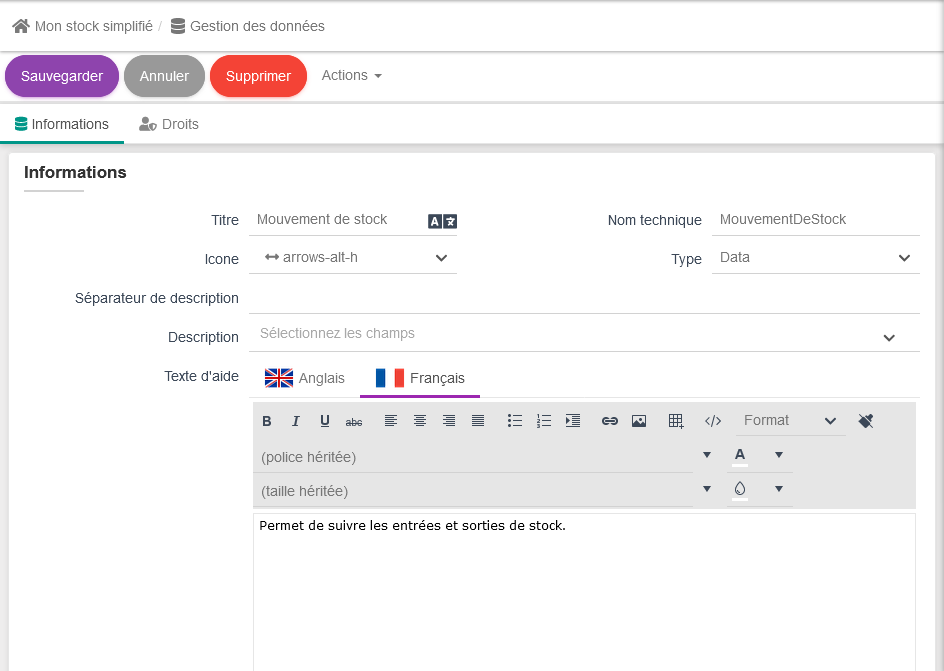Open the Format dropdown in the editor
The image size is (944, 671).
click(x=790, y=421)
